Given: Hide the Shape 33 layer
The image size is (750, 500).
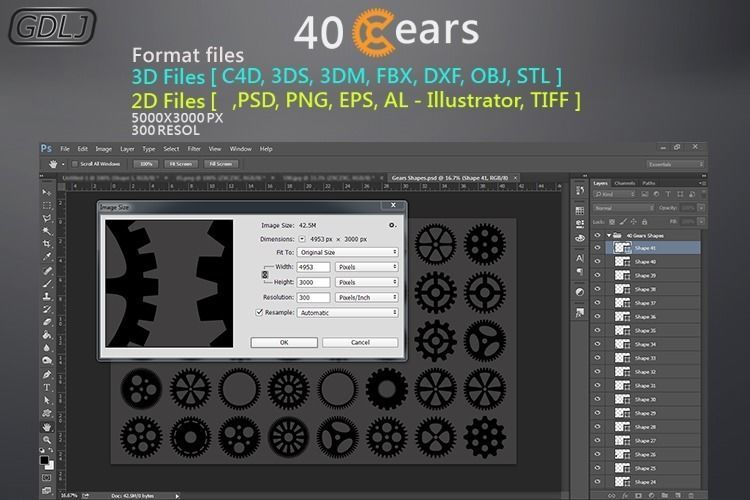Looking at the screenshot, I should coord(597,358).
